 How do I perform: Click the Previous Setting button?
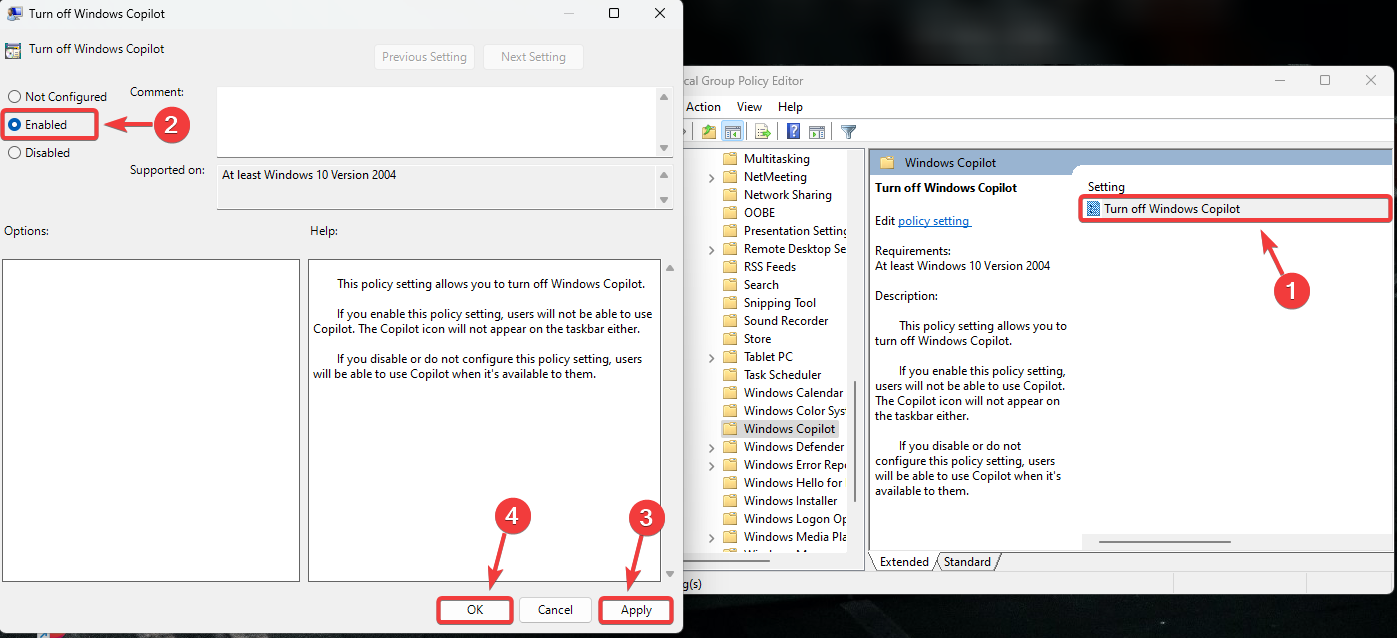pyautogui.click(x=424, y=57)
